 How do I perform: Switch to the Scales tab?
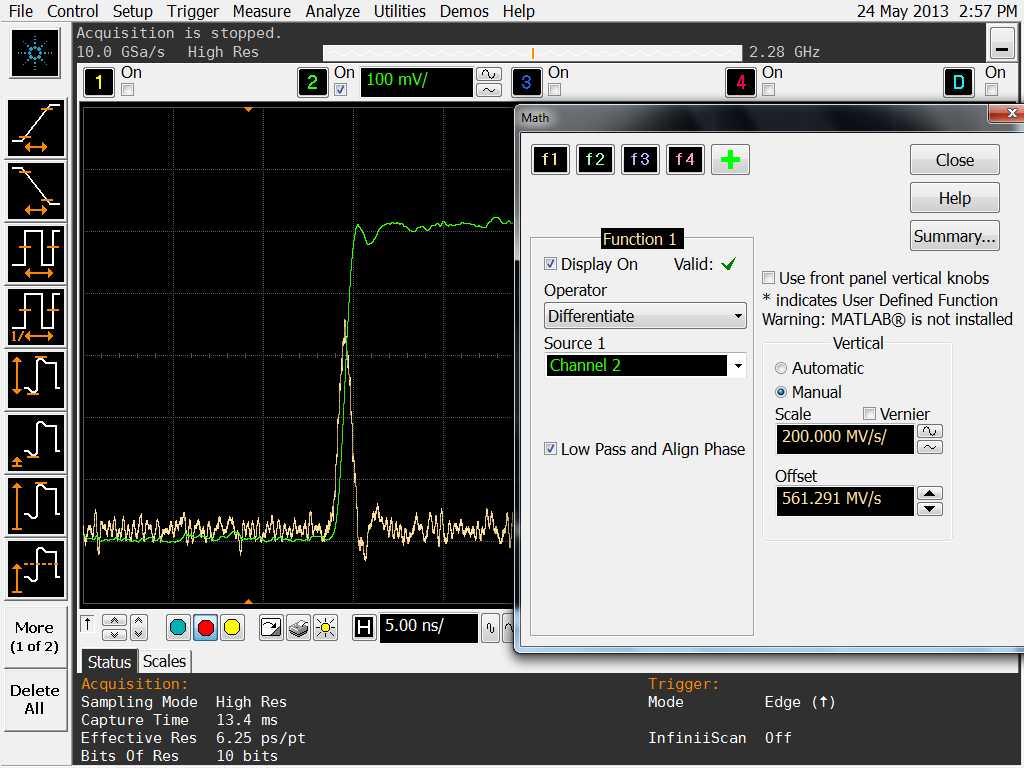[x=165, y=662]
